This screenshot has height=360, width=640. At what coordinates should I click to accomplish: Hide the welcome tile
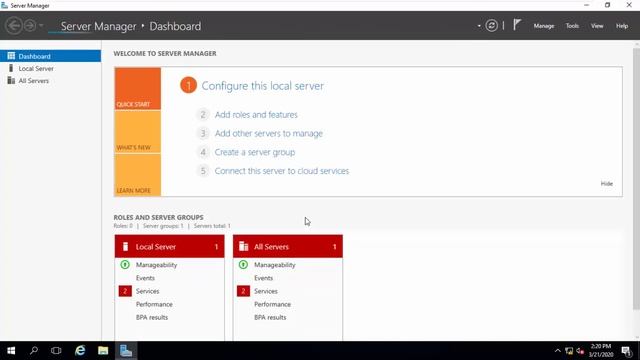coord(607,184)
